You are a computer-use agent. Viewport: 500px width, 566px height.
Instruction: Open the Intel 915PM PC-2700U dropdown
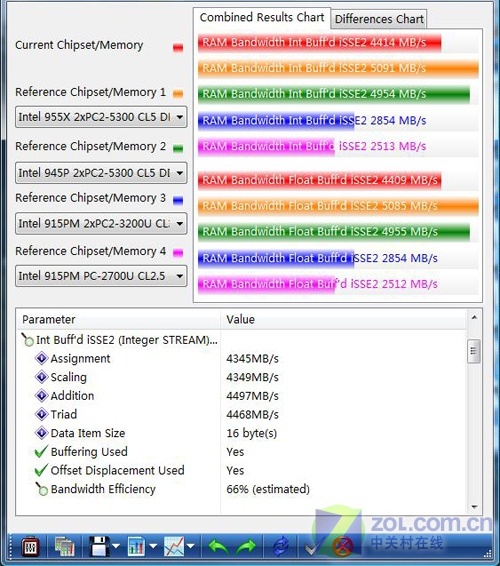click(x=101, y=276)
